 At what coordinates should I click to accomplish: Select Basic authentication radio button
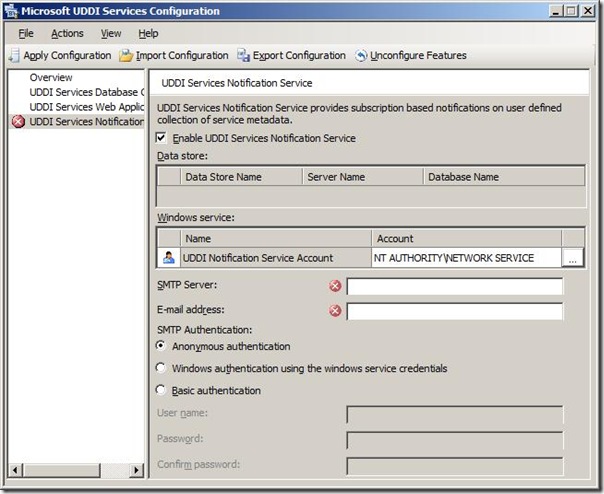coord(161,390)
